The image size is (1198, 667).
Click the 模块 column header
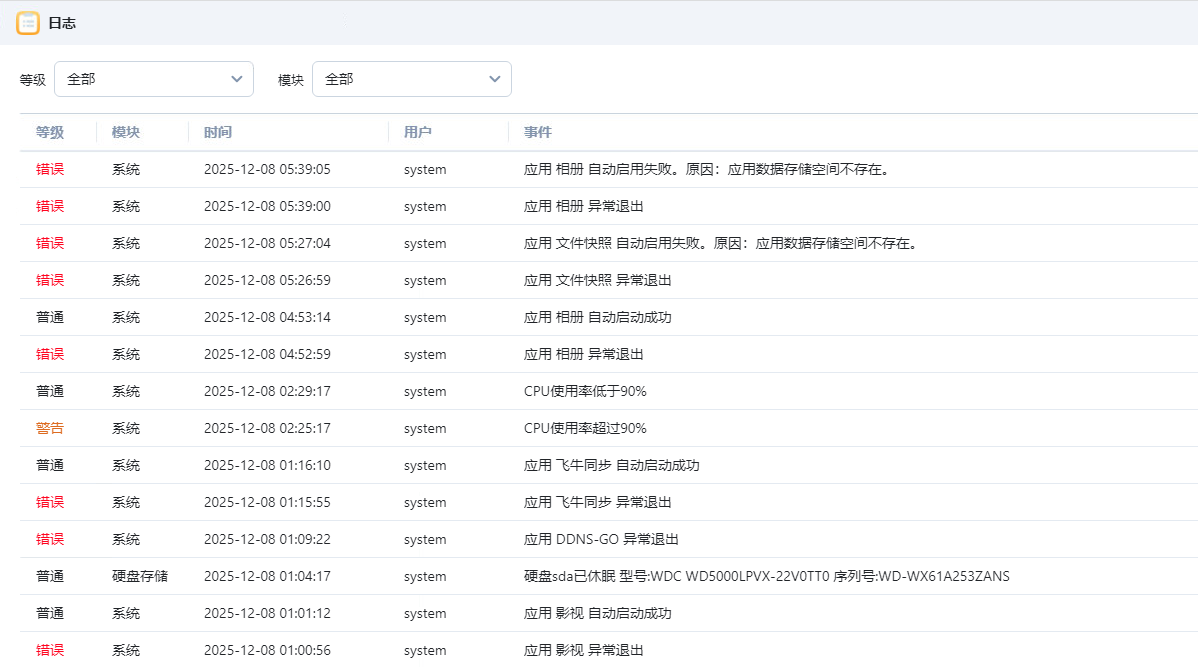[x=125, y=132]
